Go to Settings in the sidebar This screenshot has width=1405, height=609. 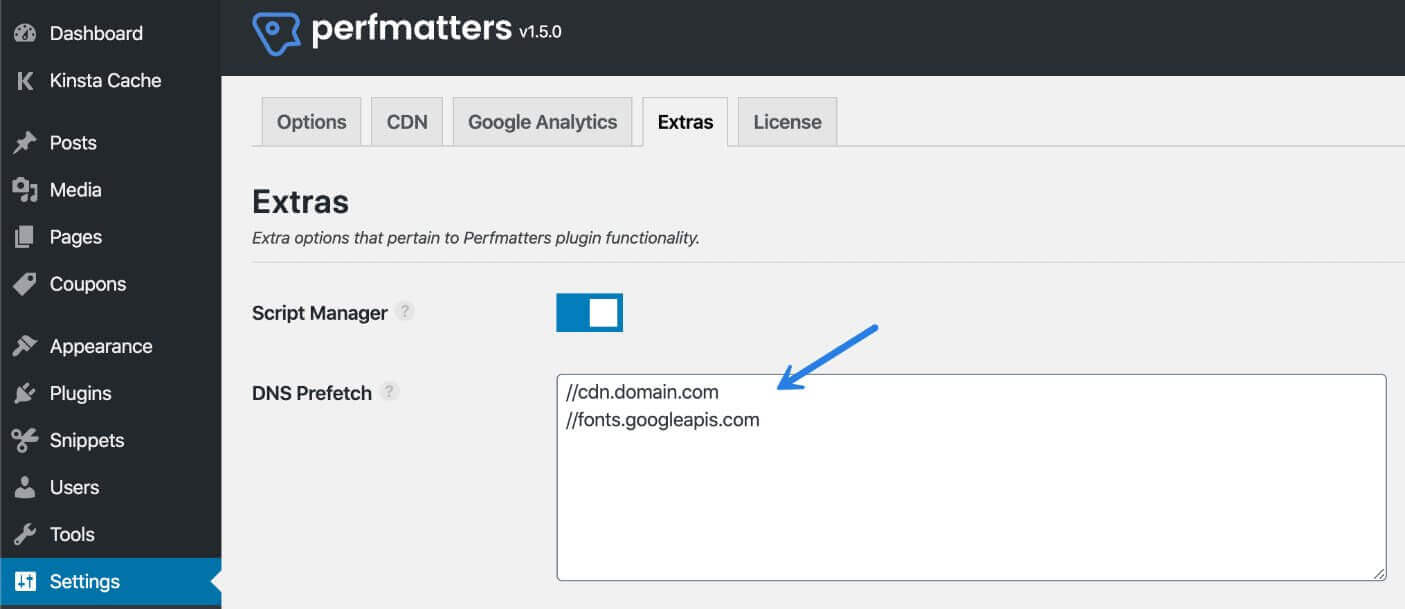(x=85, y=581)
